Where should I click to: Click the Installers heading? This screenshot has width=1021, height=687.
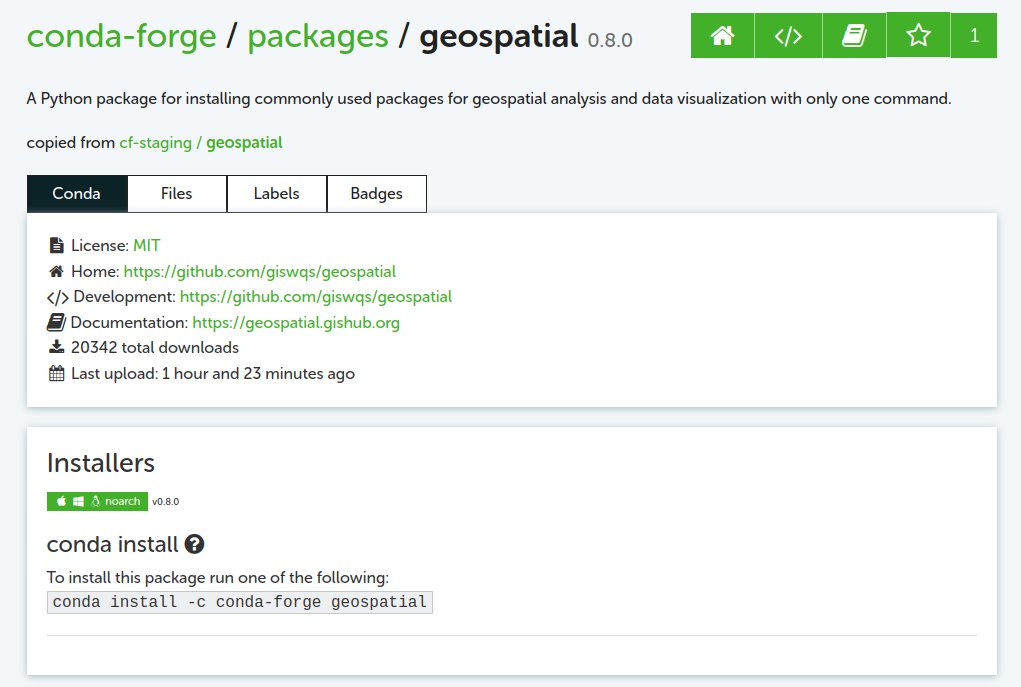coord(101,463)
